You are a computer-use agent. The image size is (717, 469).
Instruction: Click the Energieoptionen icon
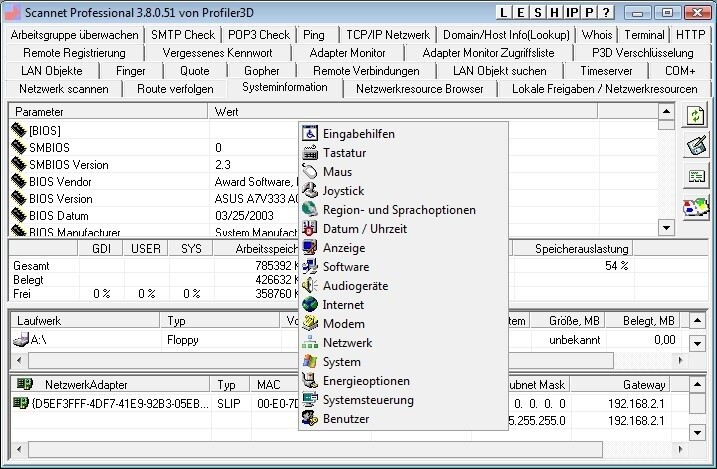(310, 381)
